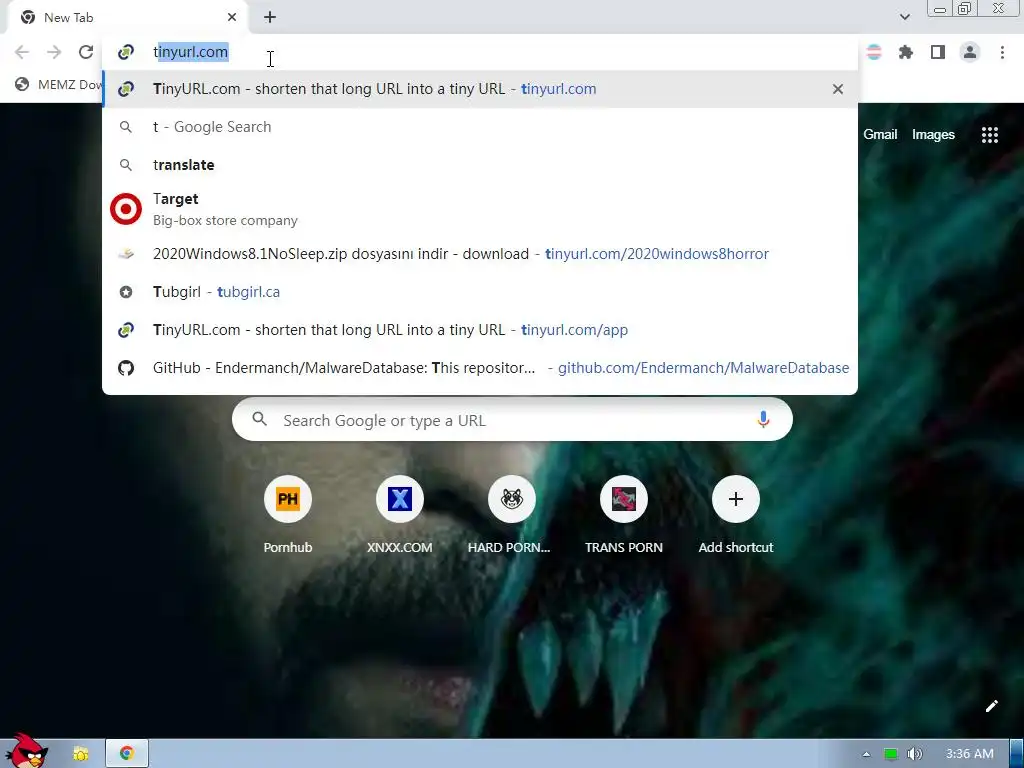Open the GitHub MalwareDatabase suggestion
Image resolution: width=1024 pixels, height=768 pixels.
(x=480, y=368)
